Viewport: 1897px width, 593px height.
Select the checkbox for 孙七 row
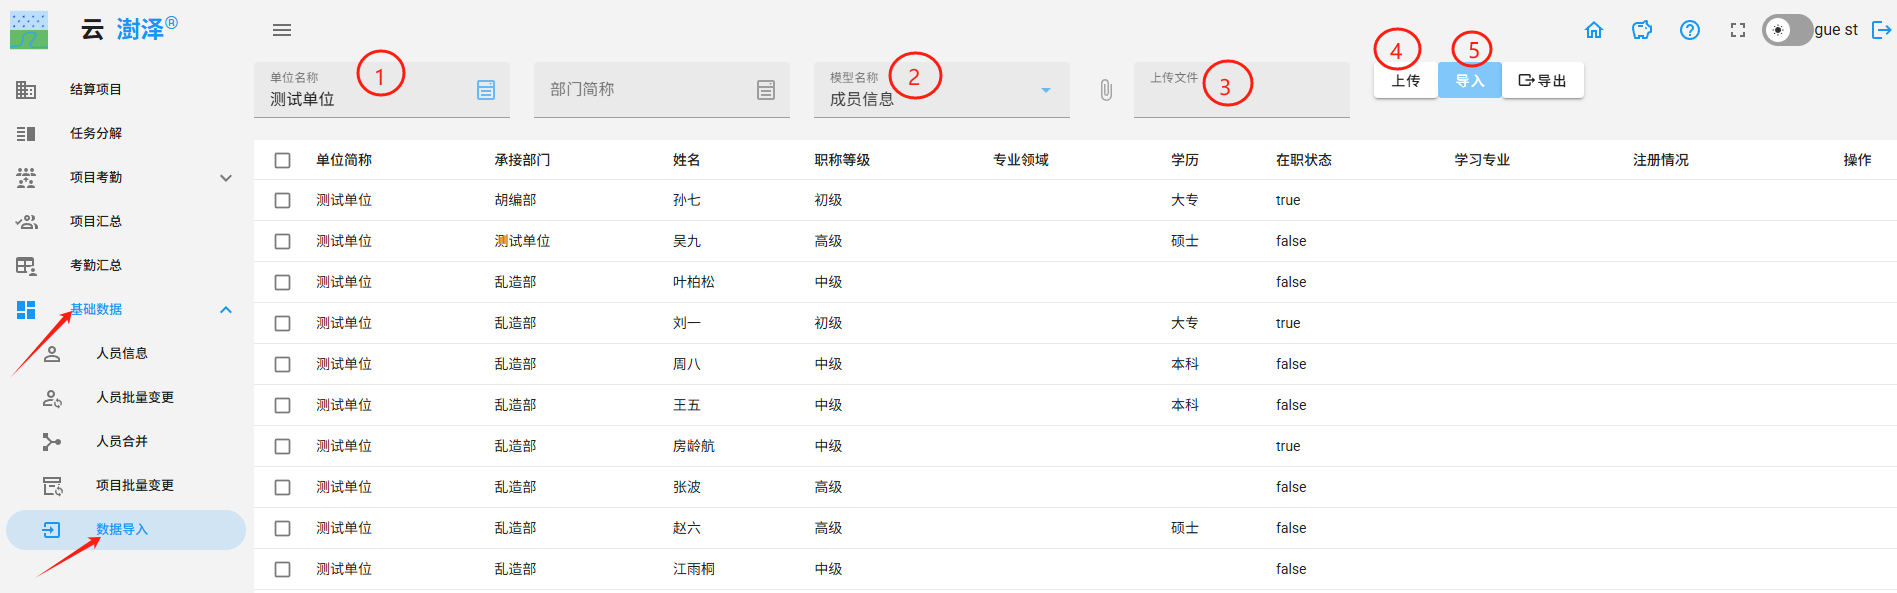coord(283,201)
